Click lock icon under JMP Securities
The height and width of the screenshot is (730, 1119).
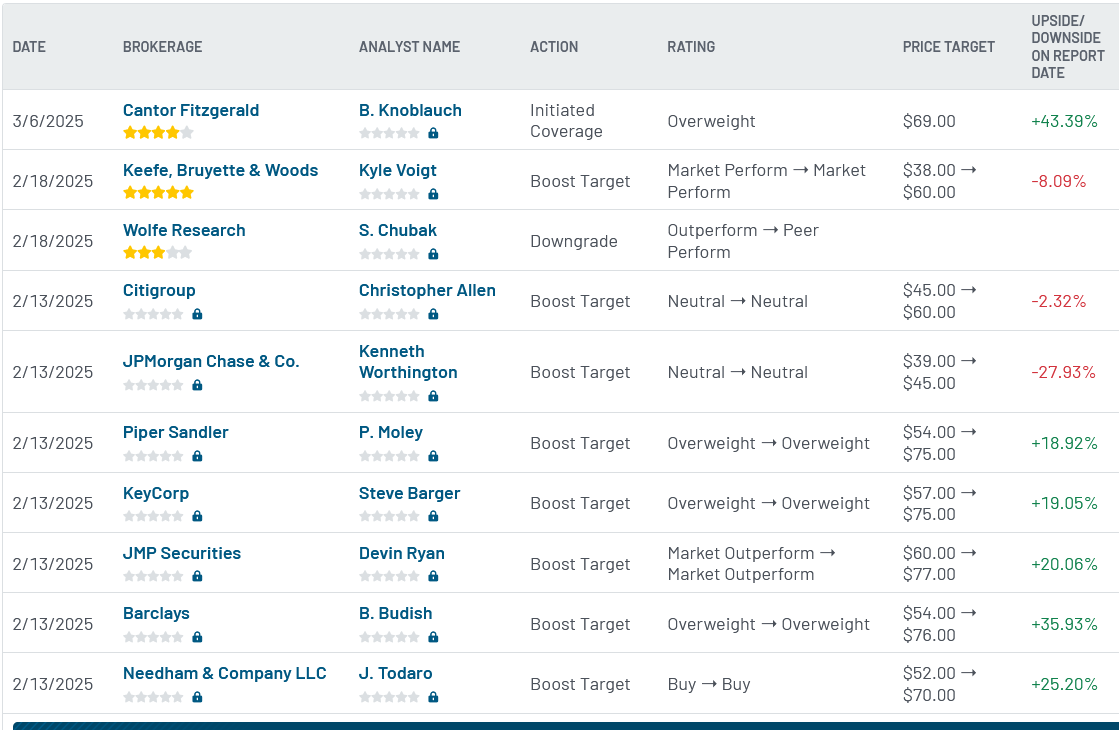point(198,575)
